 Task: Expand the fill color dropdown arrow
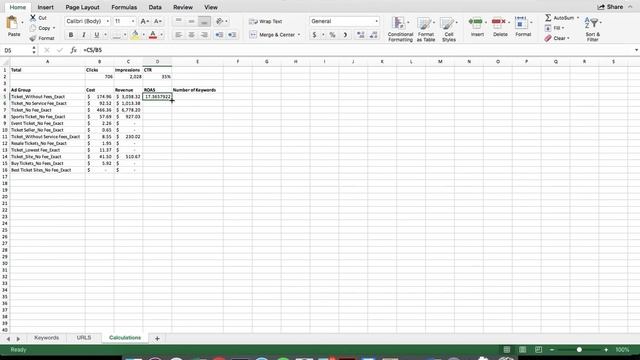click(144, 35)
